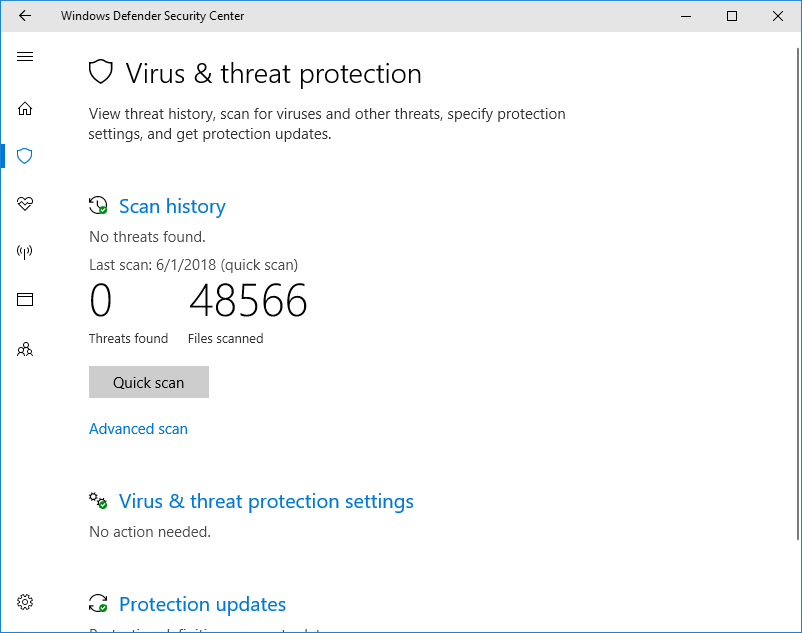Select the Home icon in sidebar
802x633 pixels.
coord(24,108)
